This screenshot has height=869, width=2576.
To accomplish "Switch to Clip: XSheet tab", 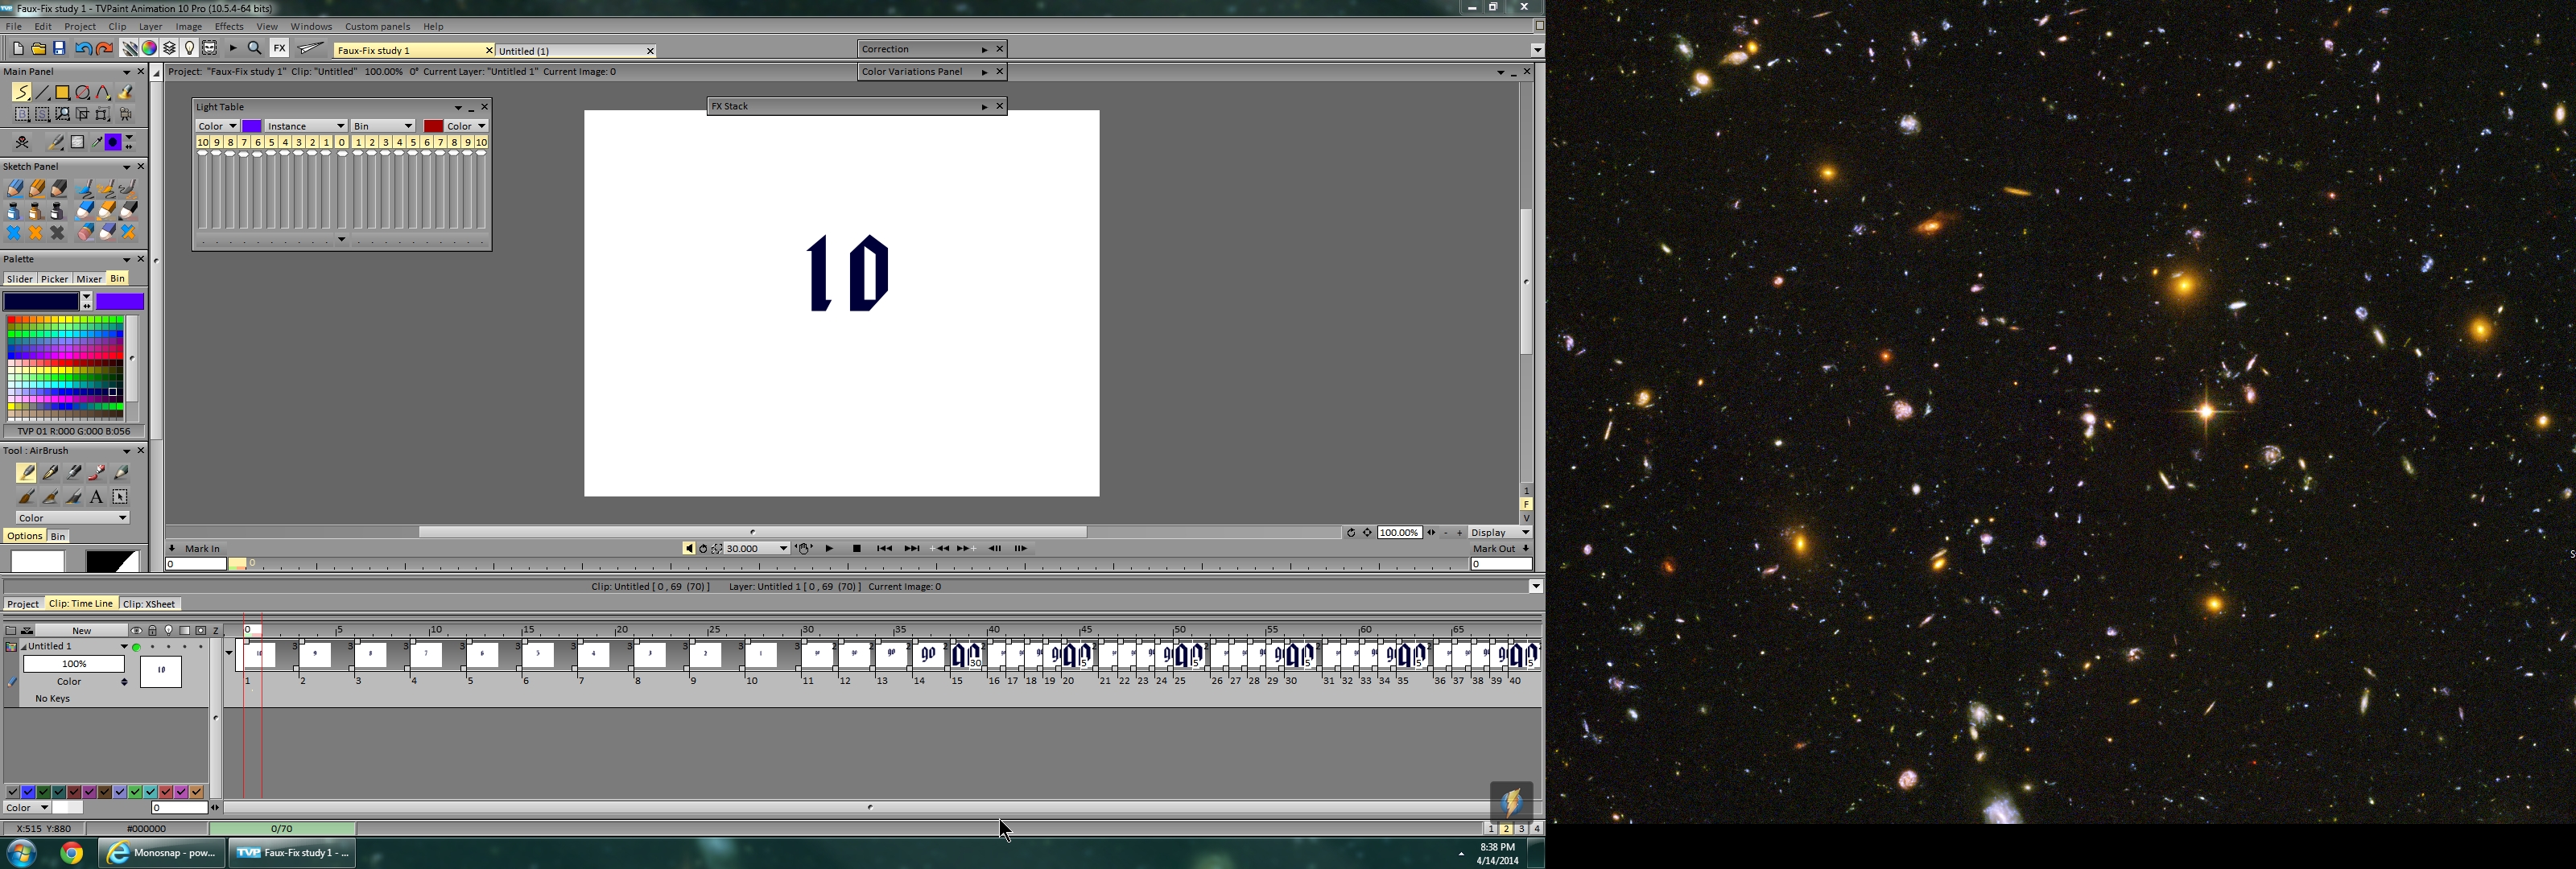I will tap(149, 604).
